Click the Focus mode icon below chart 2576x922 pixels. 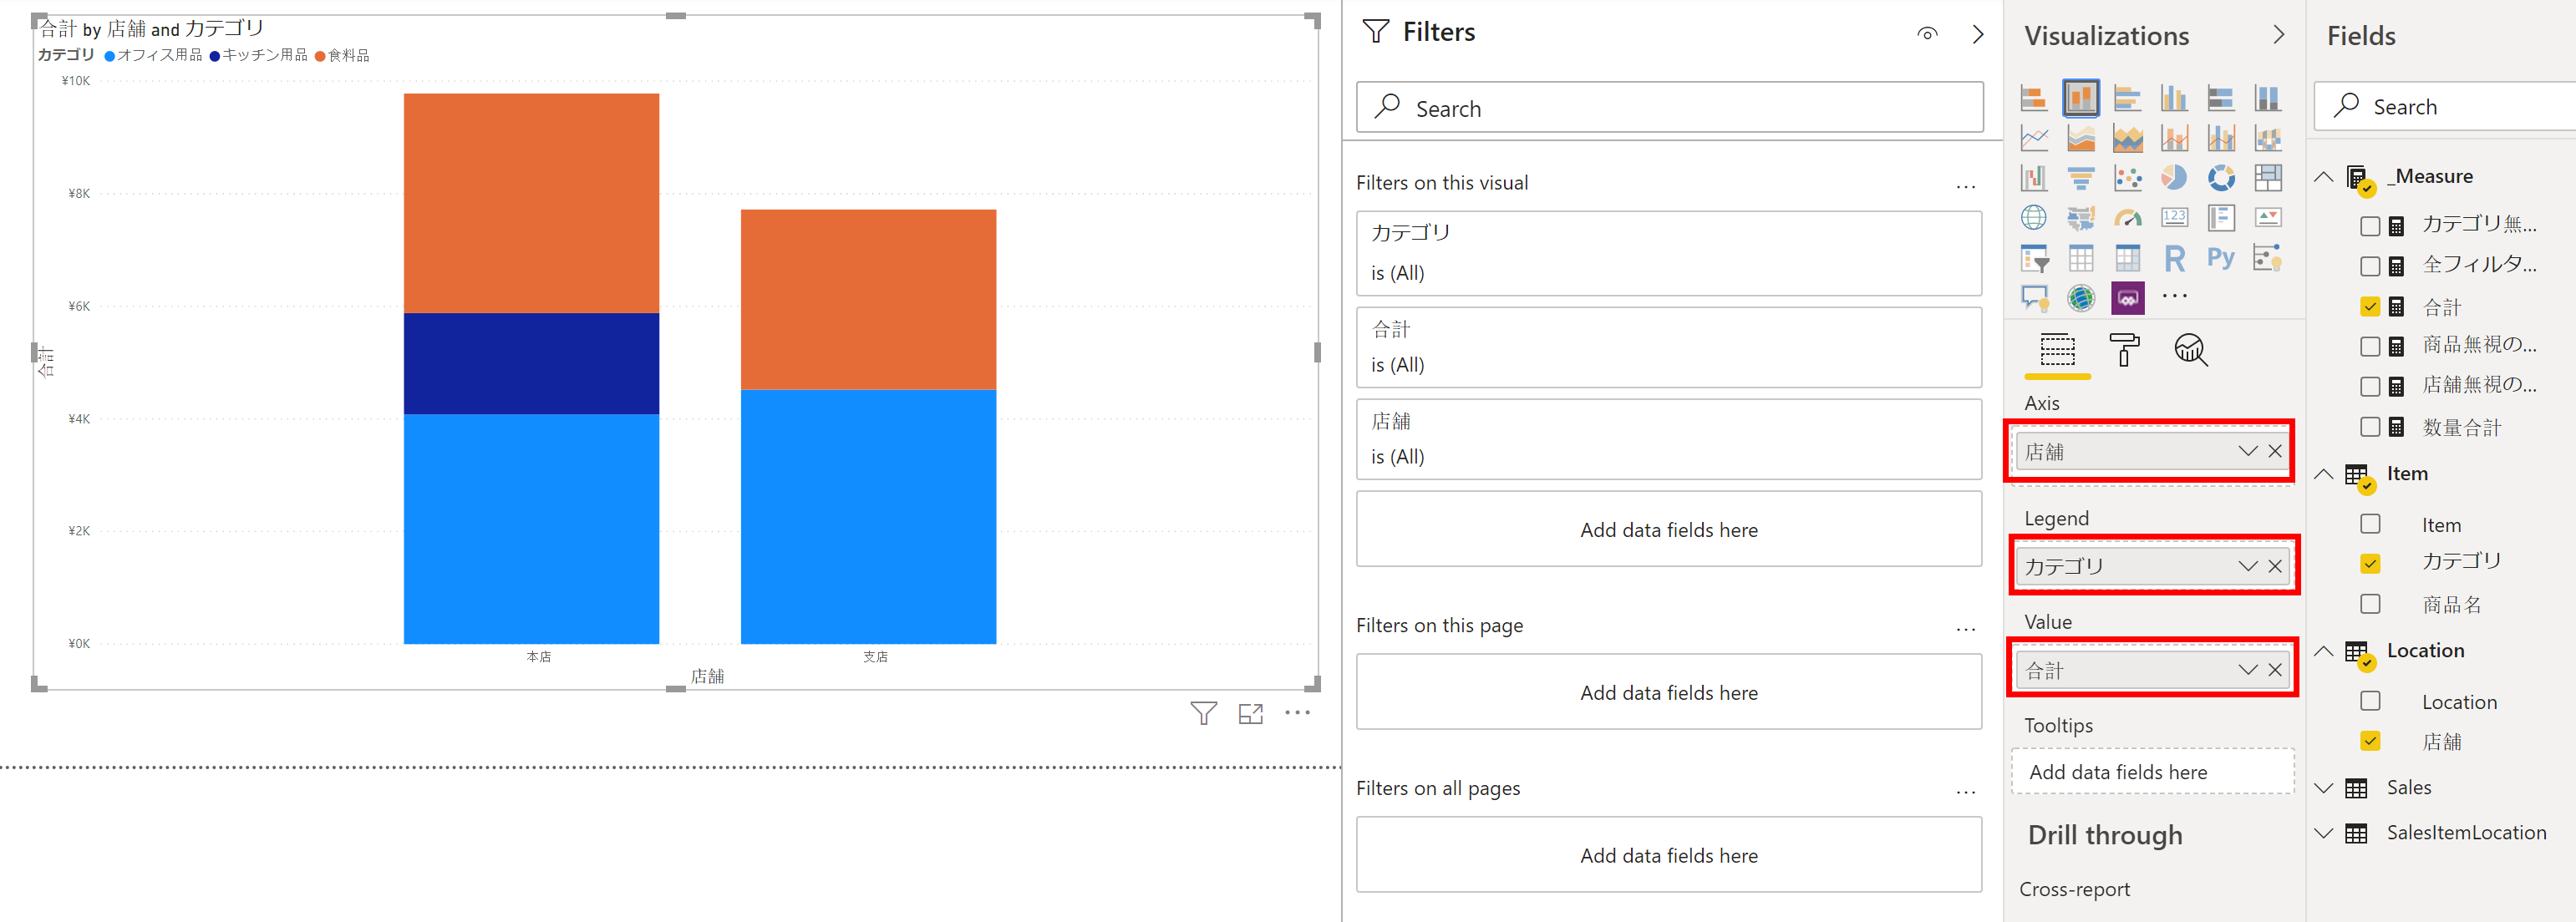(1250, 713)
